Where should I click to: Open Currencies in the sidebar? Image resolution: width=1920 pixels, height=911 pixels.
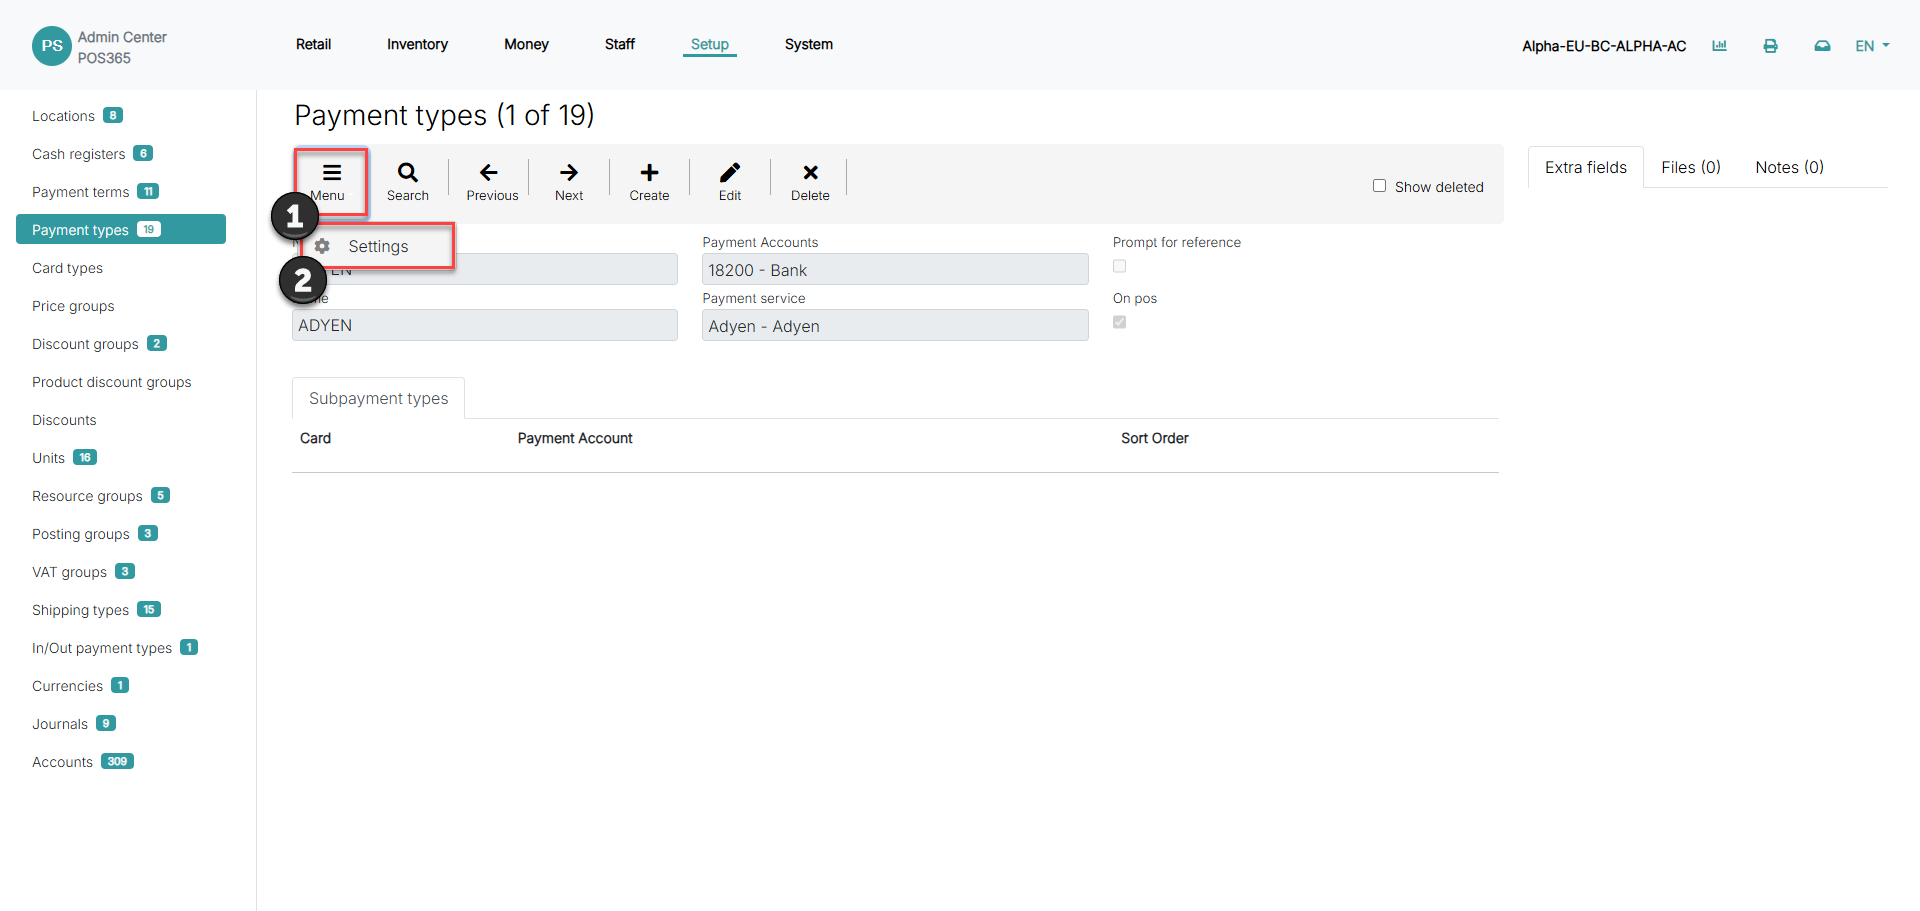tap(67, 686)
